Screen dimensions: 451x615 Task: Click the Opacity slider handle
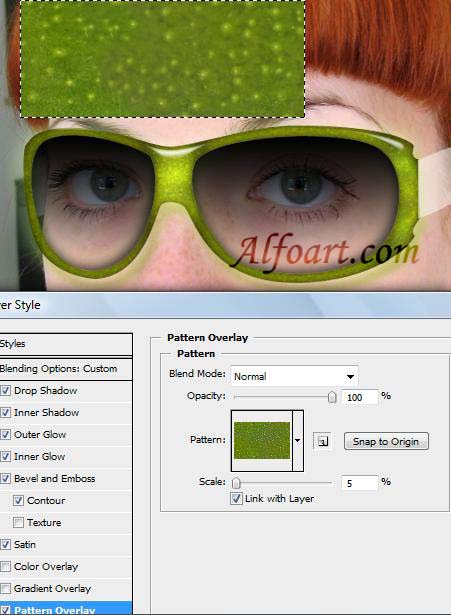click(x=332, y=397)
